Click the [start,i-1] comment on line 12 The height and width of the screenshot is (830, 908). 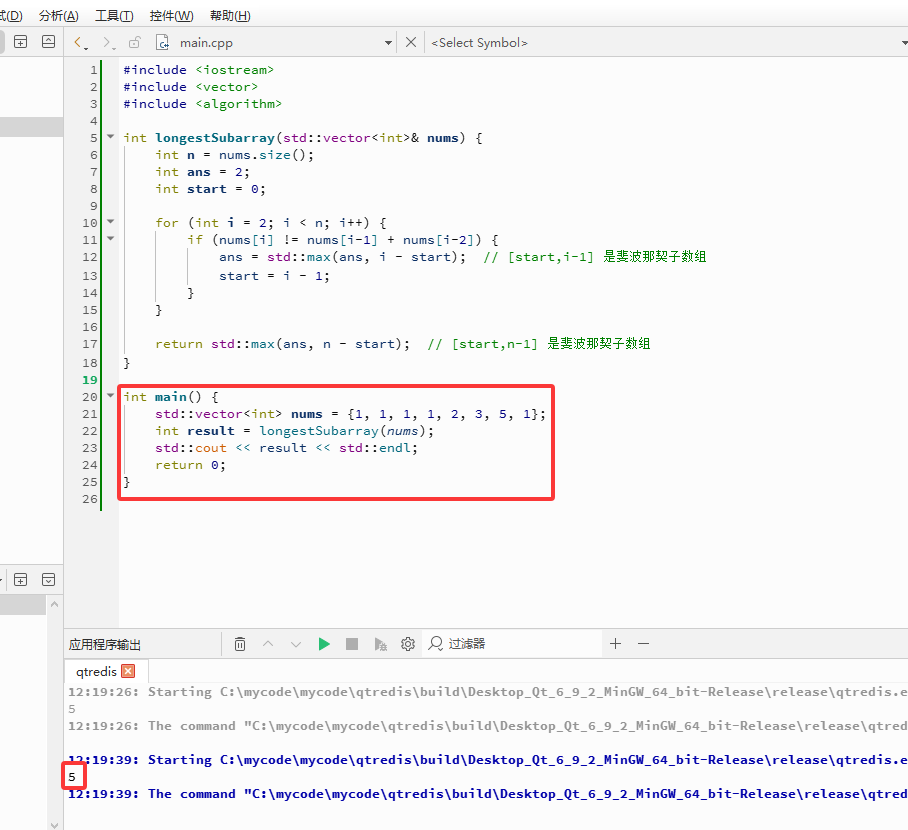(x=595, y=257)
